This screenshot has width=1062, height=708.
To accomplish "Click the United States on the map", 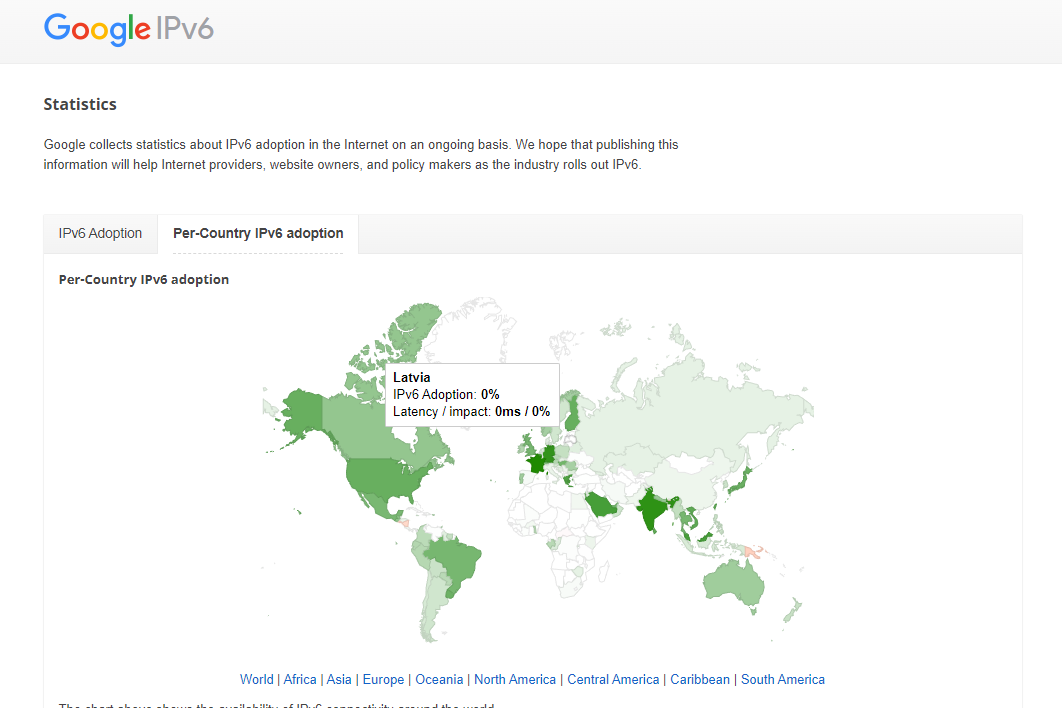I will point(383,478).
